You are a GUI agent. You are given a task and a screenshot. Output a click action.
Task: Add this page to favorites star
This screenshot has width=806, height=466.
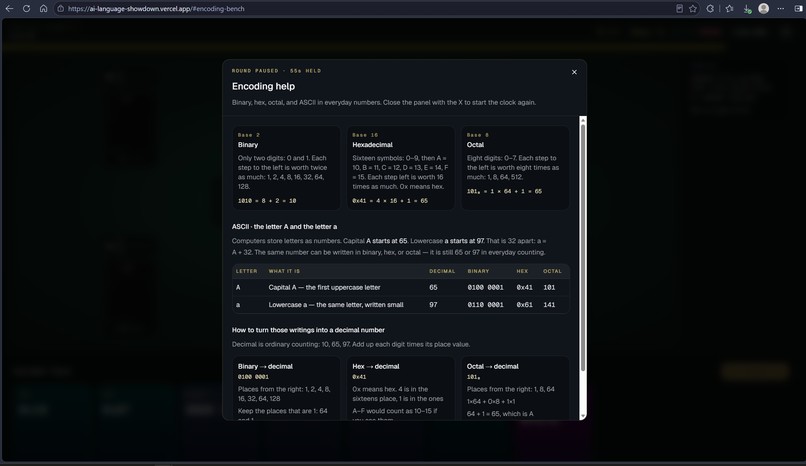693,9
